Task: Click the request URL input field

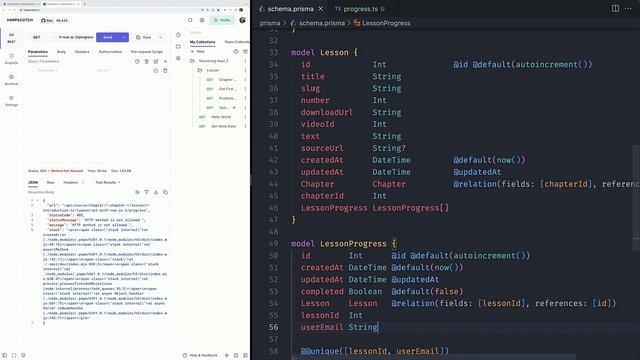Action: (x=76, y=37)
